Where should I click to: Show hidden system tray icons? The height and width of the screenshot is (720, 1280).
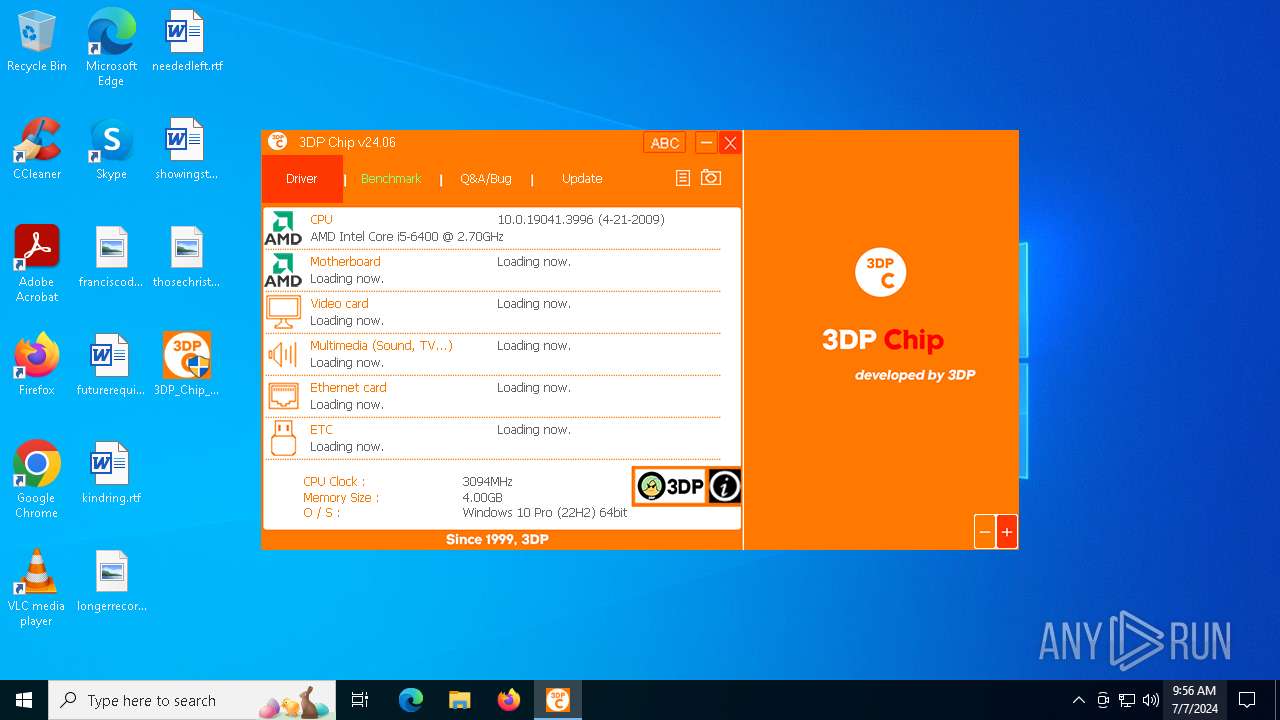point(1078,700)
